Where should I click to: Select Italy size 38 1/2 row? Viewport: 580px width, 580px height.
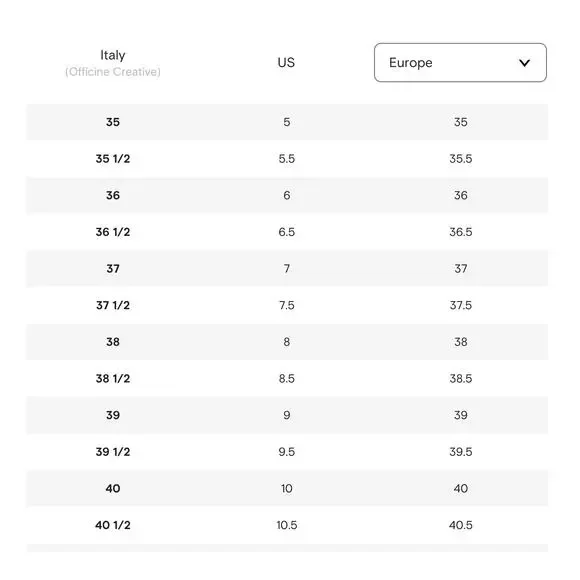point(287,378)
